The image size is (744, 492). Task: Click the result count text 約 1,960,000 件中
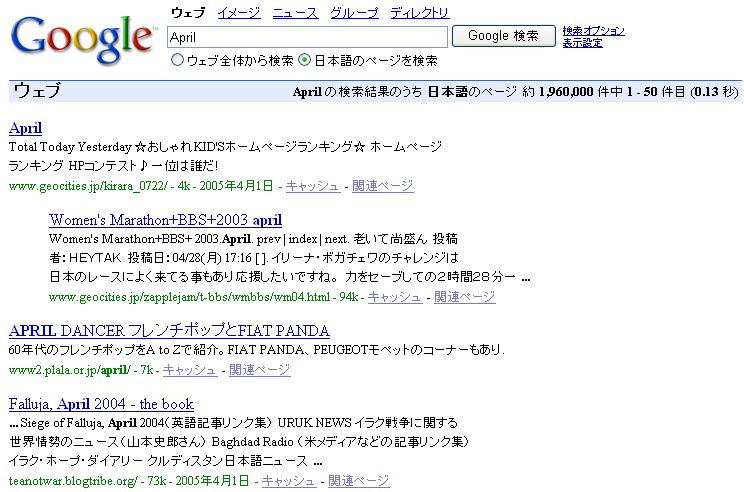[572, 92]
